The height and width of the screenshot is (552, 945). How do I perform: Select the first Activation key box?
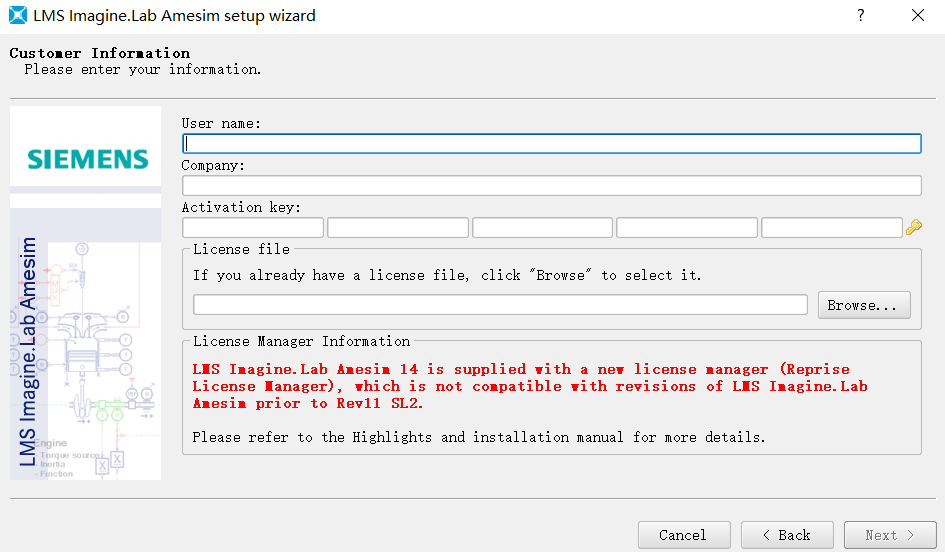(253, 228)
